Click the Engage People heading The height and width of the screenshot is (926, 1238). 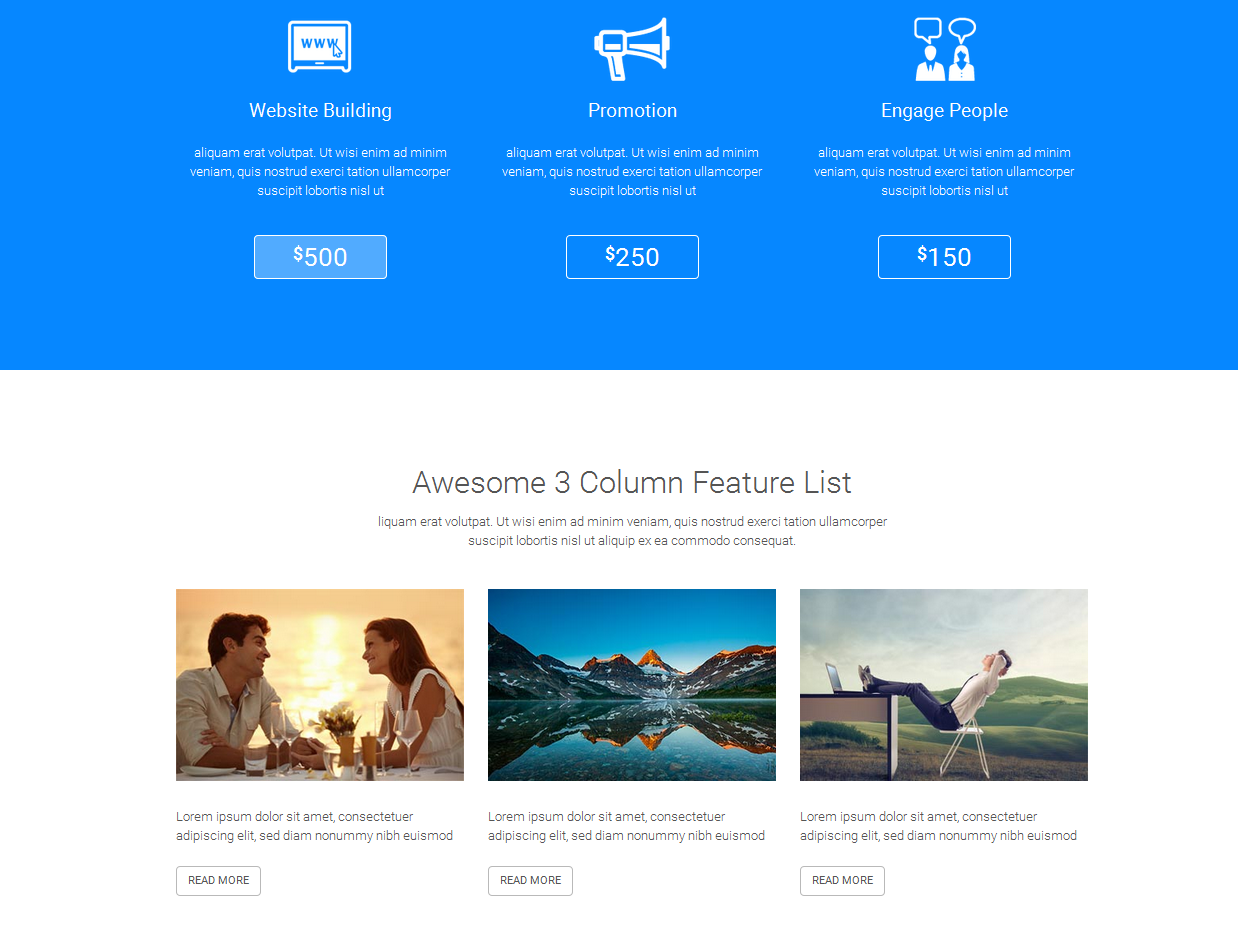pos(944,111)
